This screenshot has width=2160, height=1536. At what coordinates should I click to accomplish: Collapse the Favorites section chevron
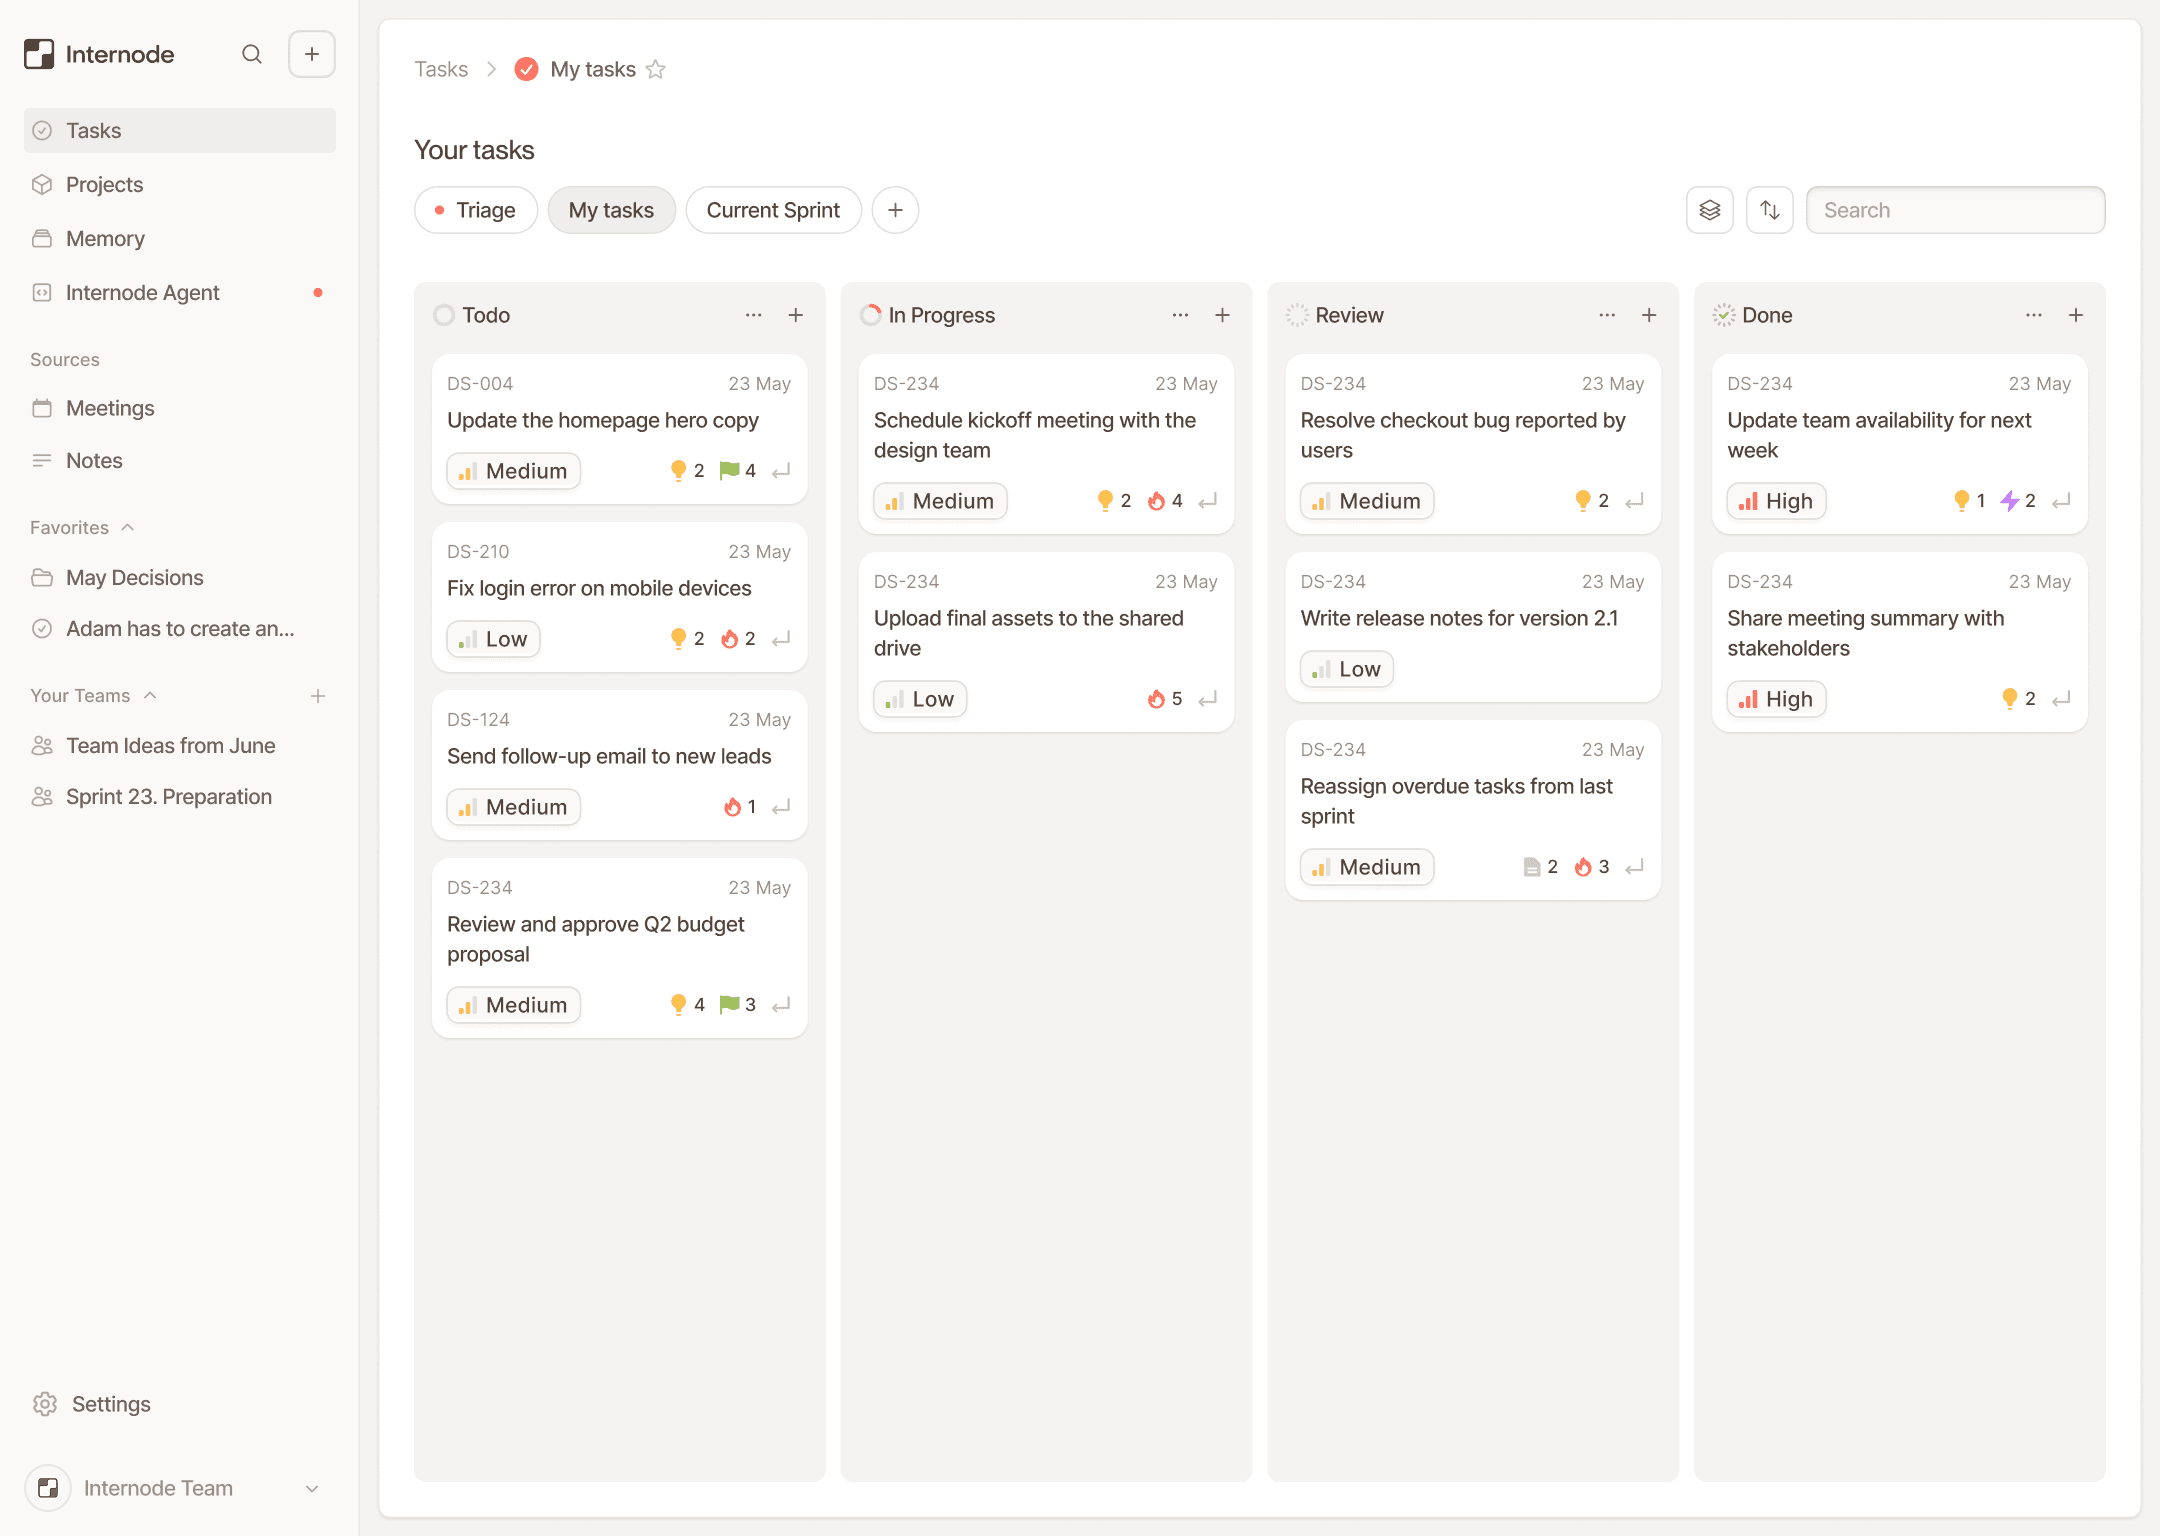[128, 528]
